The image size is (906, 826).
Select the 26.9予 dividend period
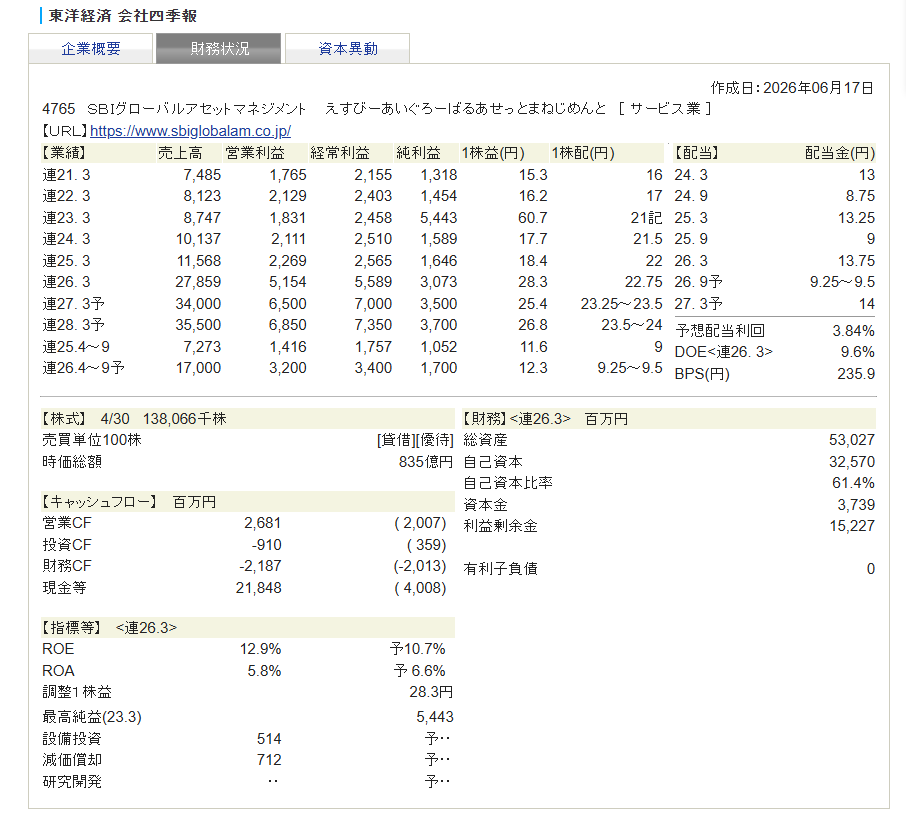tap(699, 282)
